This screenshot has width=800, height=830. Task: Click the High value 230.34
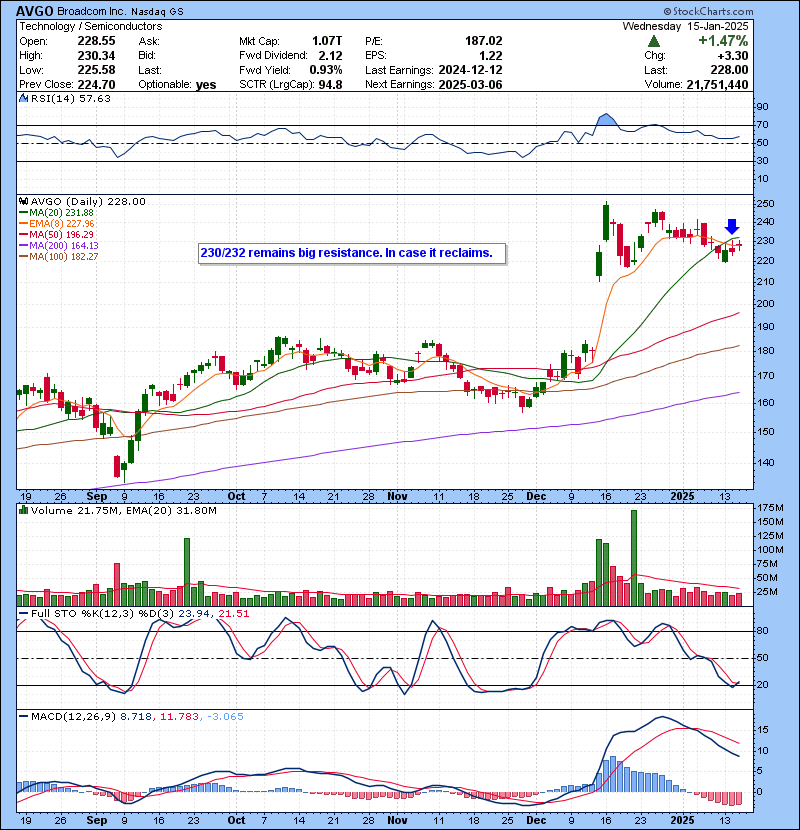(96, 56)
